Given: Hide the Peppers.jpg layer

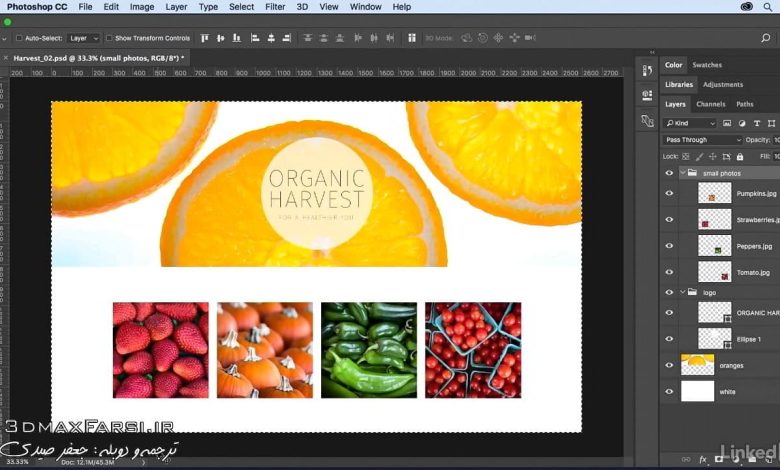Looking at the screenshot, I should click(669, 246).
